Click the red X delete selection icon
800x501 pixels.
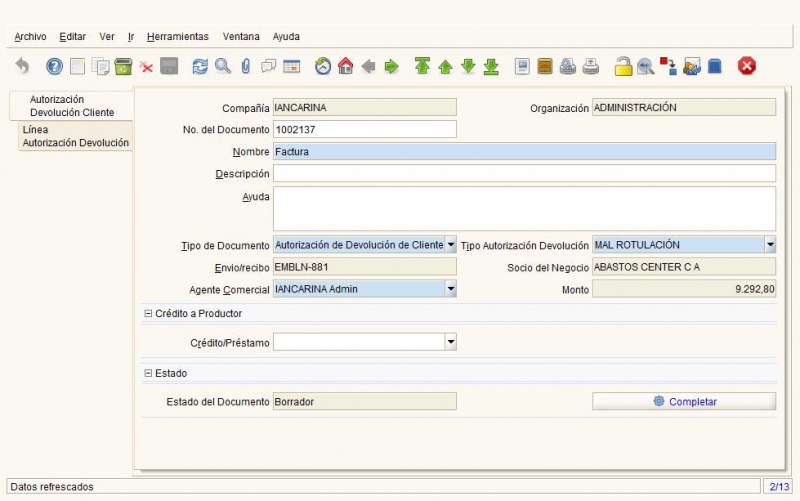click(x=146, y=67)
